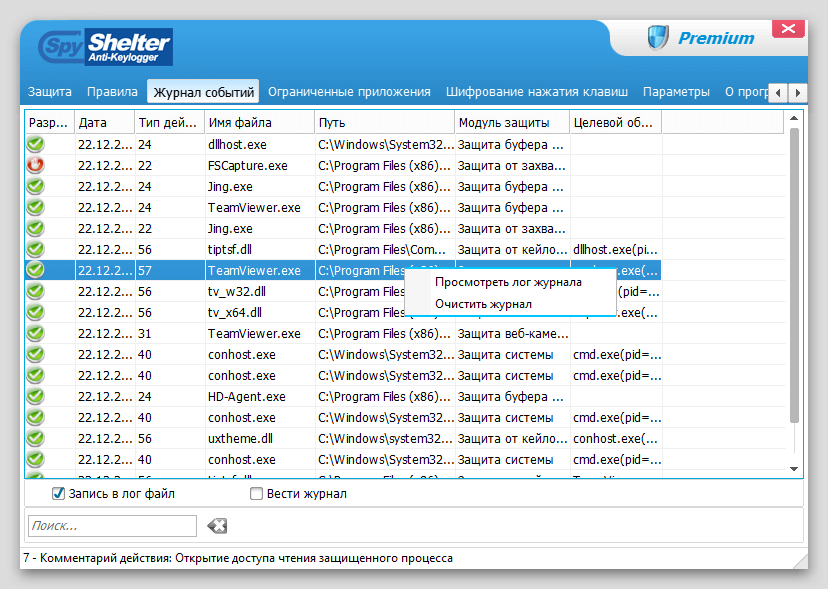The height and width of the screenshot is (589, 828).
Task: Click action type '31' cell
Action: pos(145,333)
